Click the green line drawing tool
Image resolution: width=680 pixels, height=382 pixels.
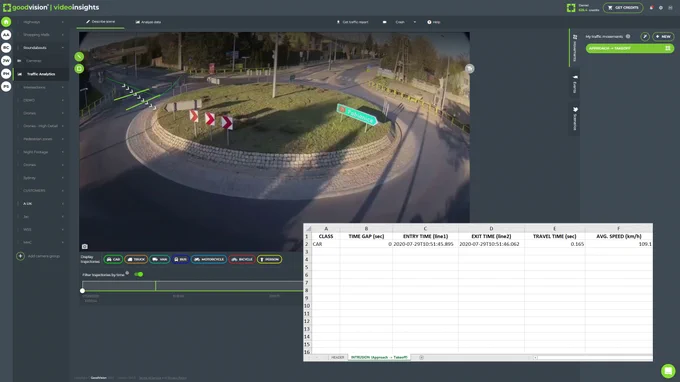click(x=79, y=56)
